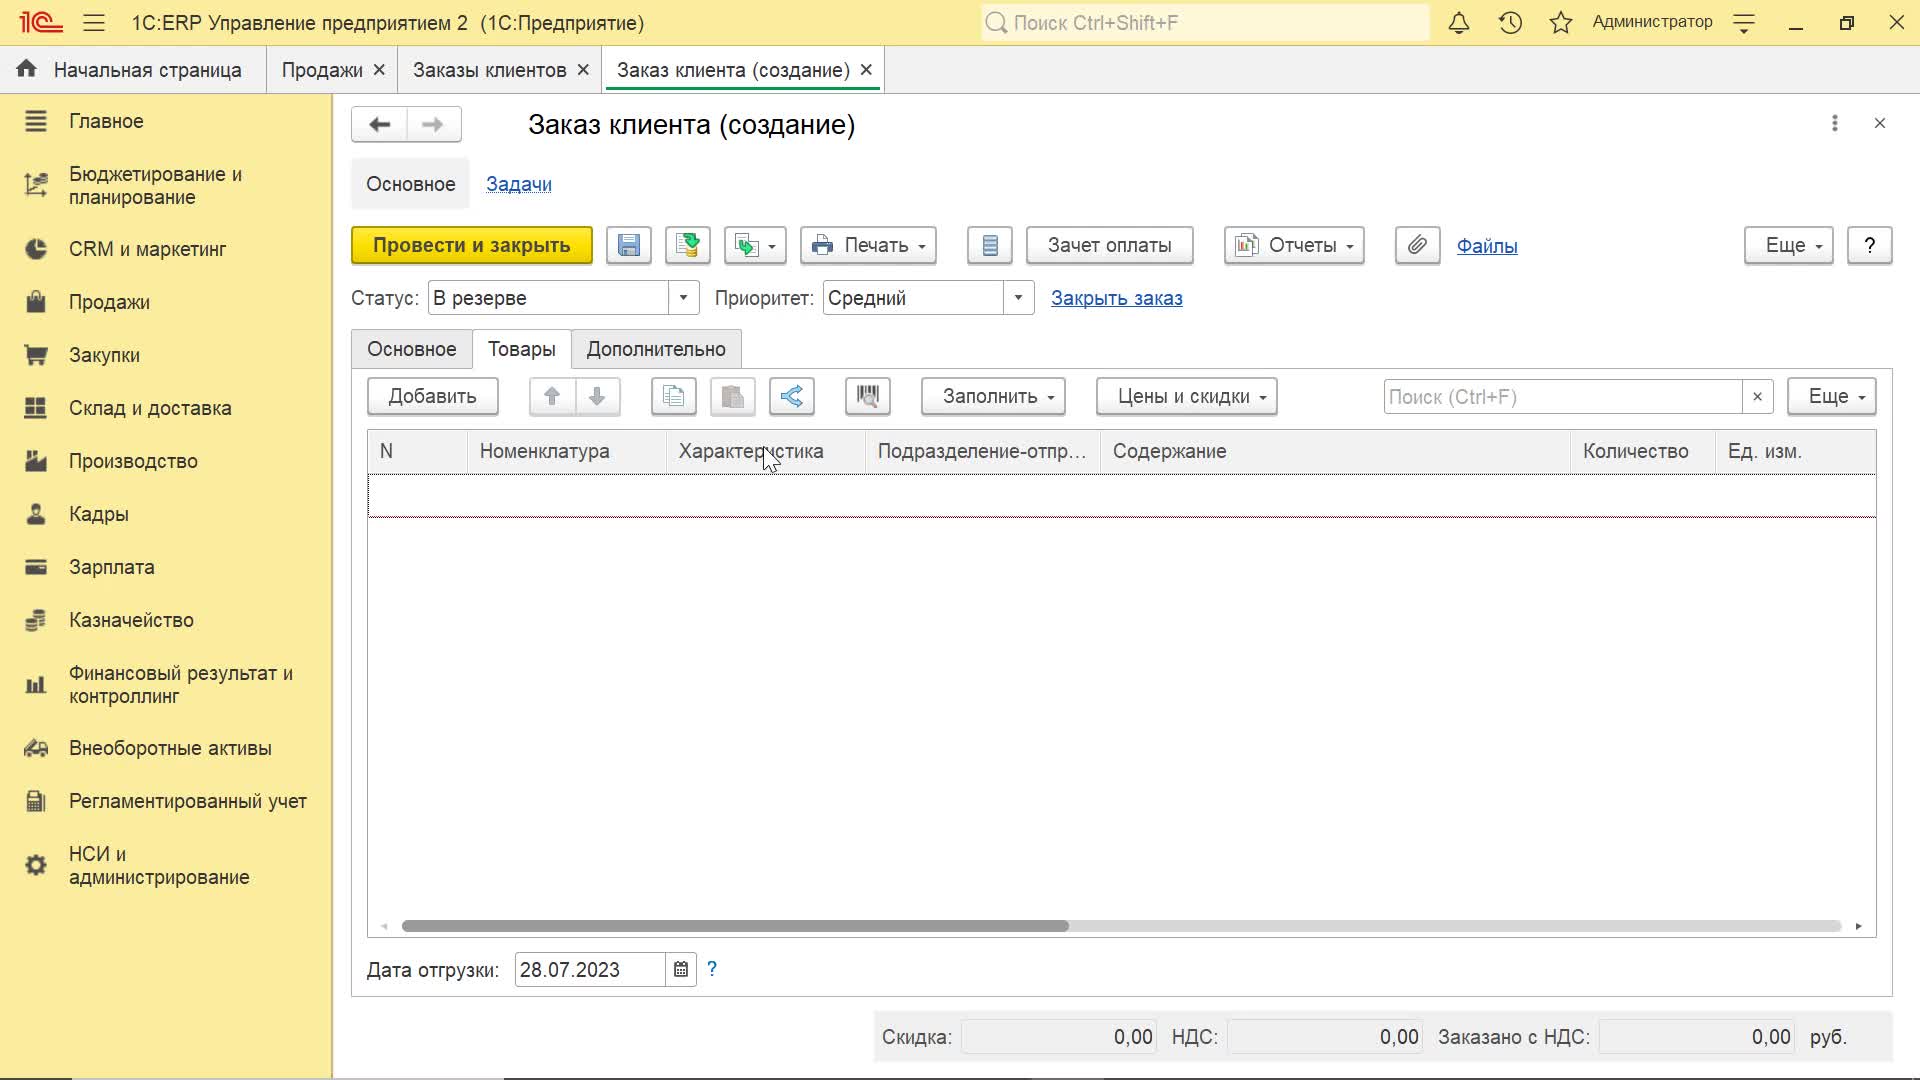1920x1080 pixels.
Task: Click Провести и закрыть button
Action: tap(472, 245)
